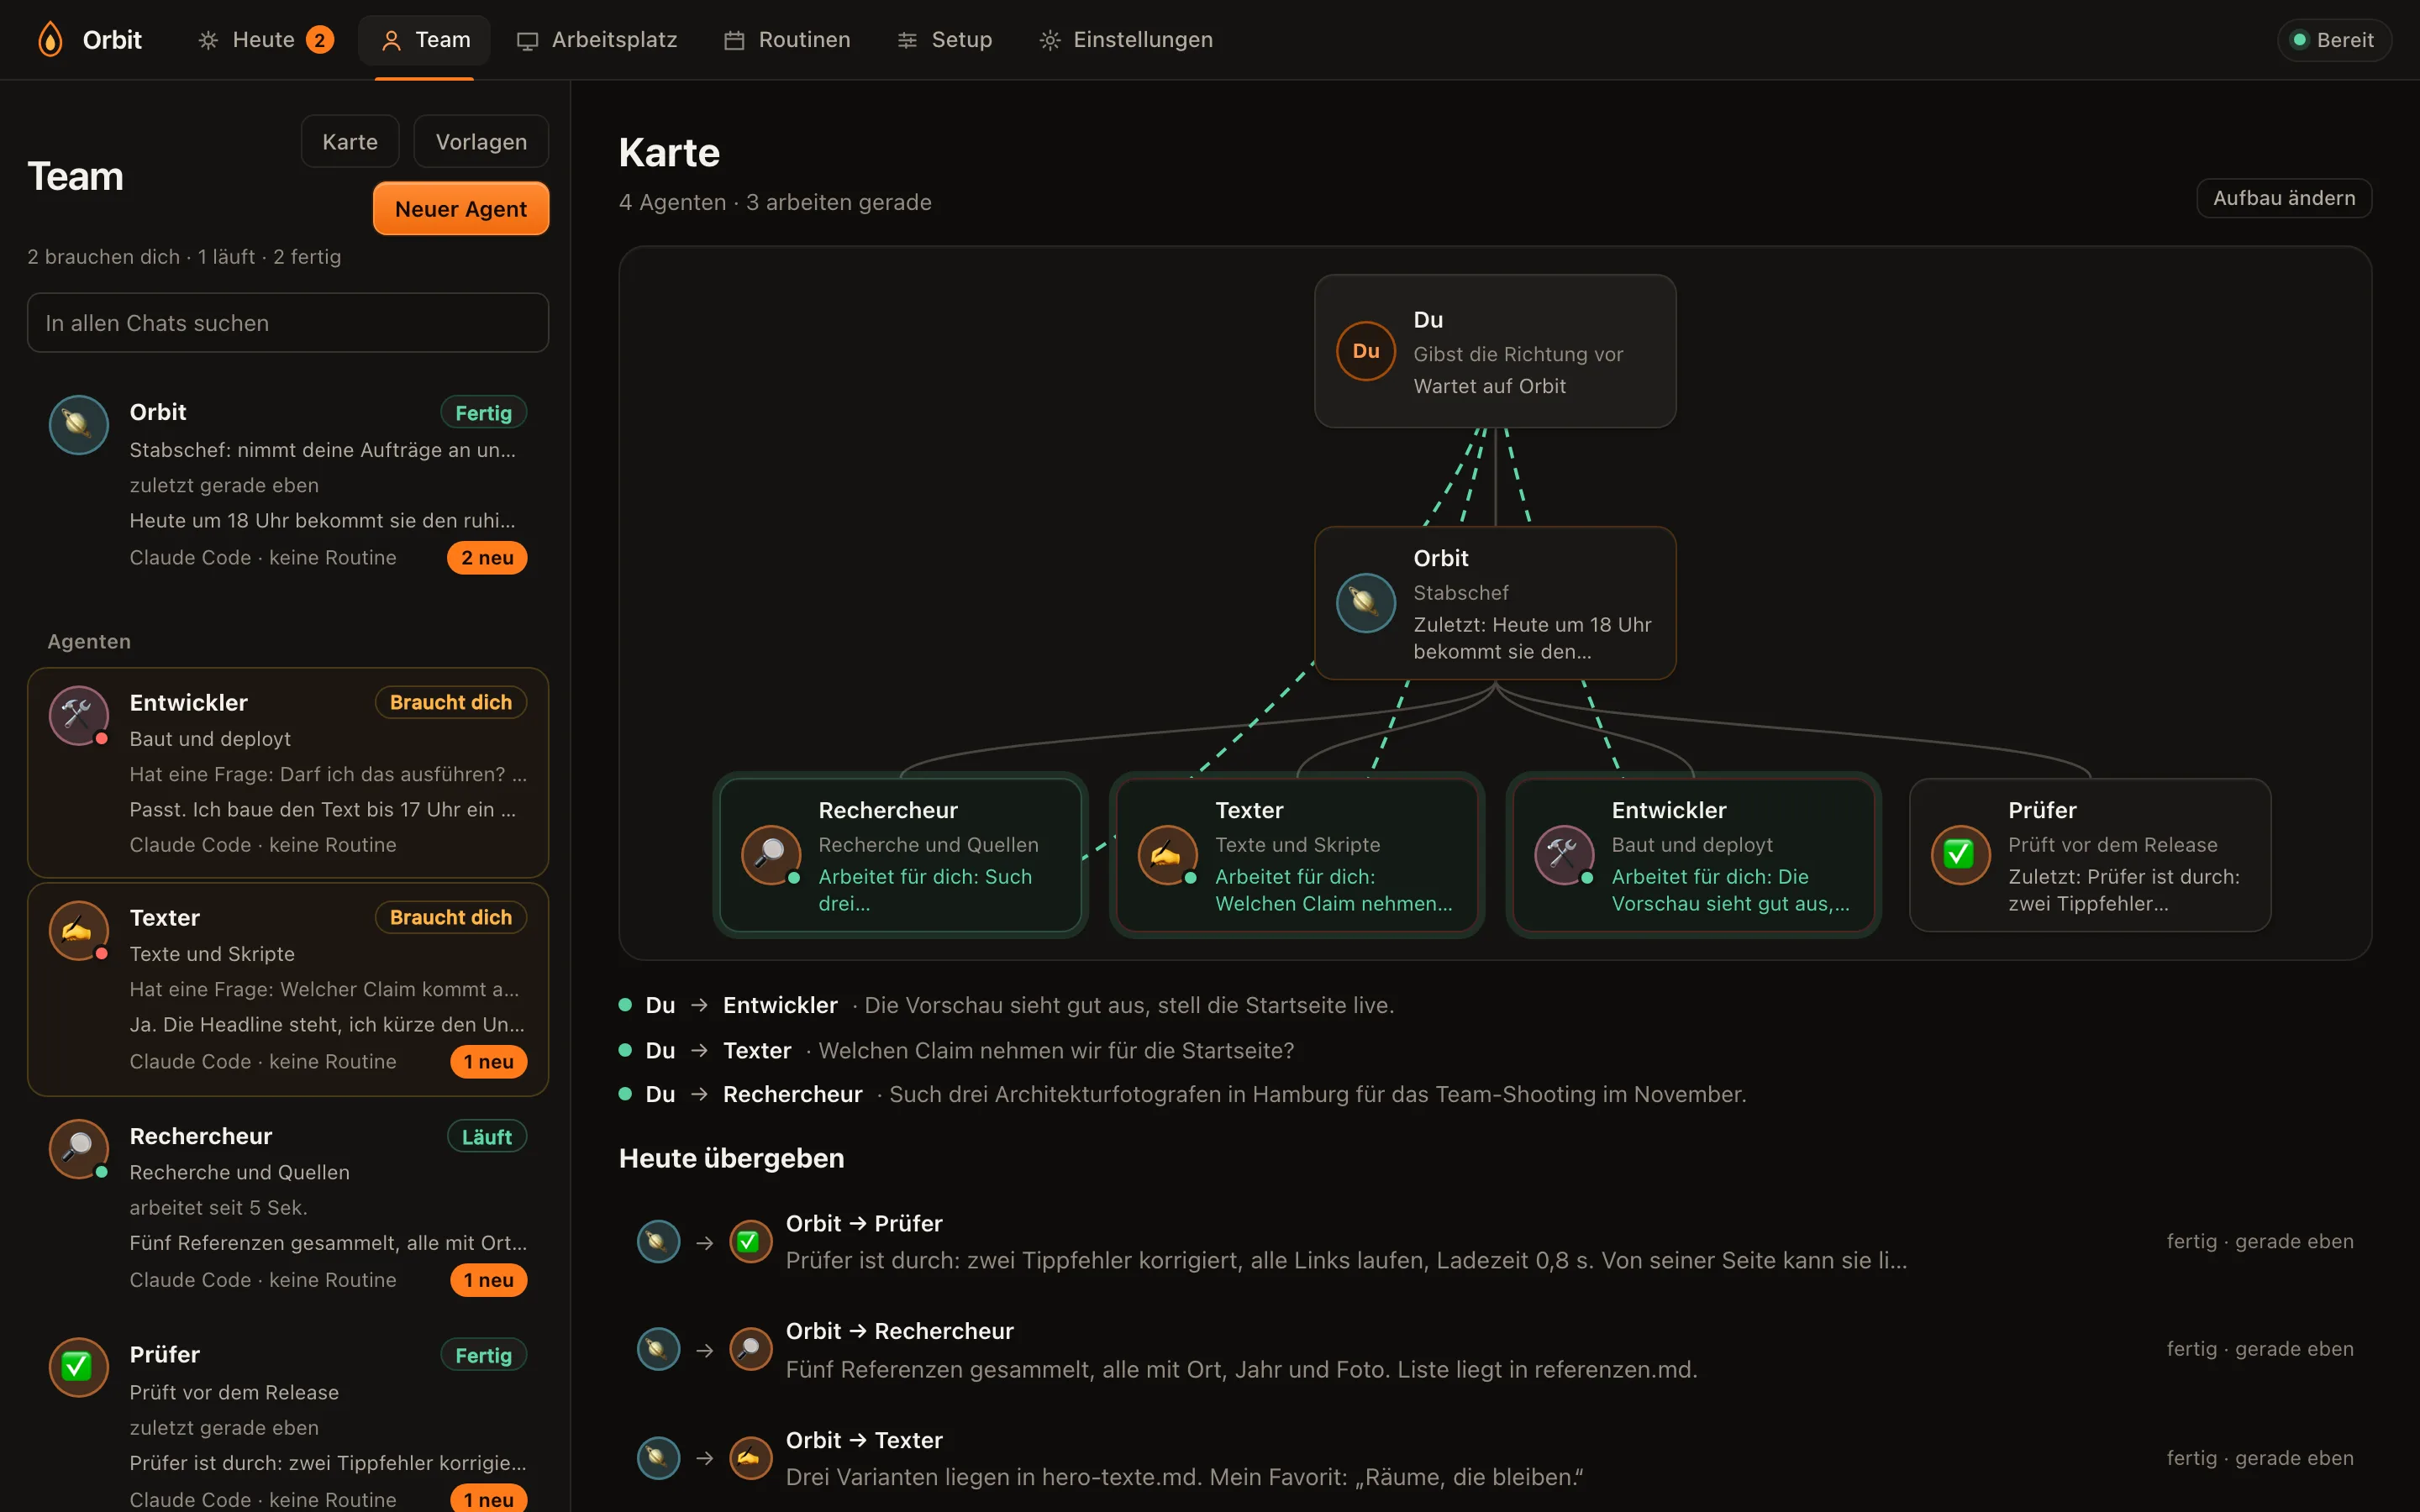Open the Heute tab
This screenshot has width=2420, height=1512.
coord(265,40)
